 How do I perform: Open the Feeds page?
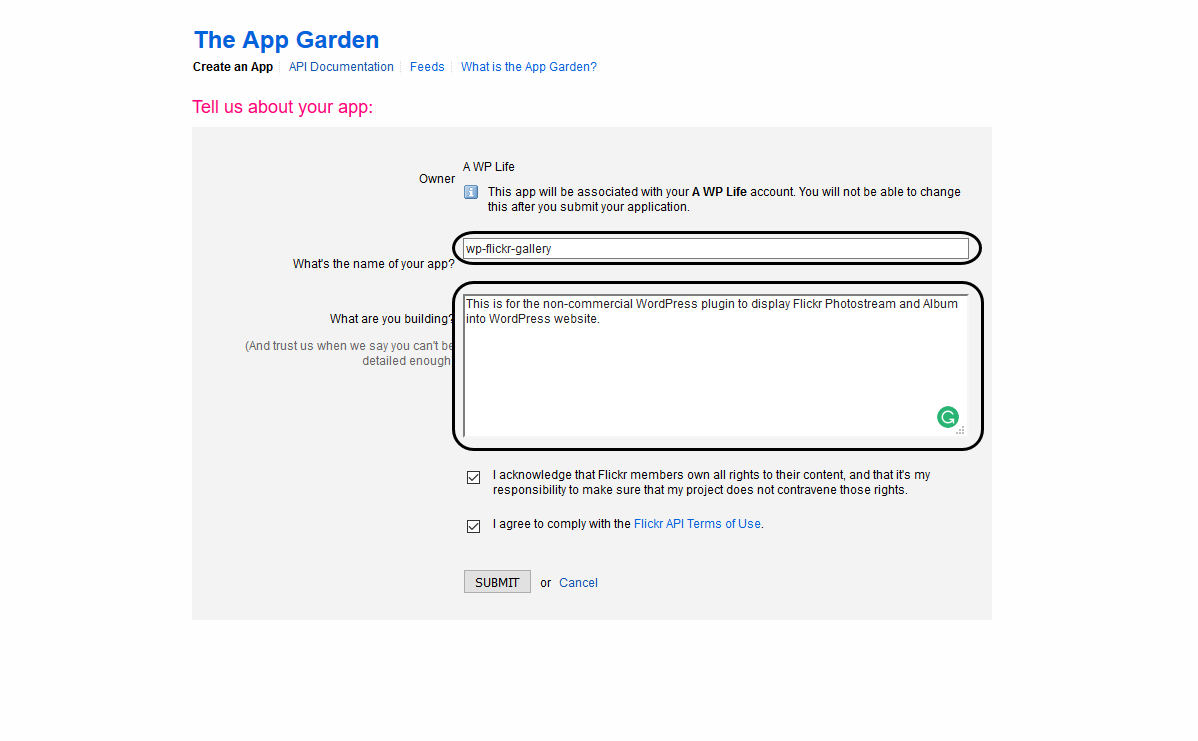(x=427, y=67)
